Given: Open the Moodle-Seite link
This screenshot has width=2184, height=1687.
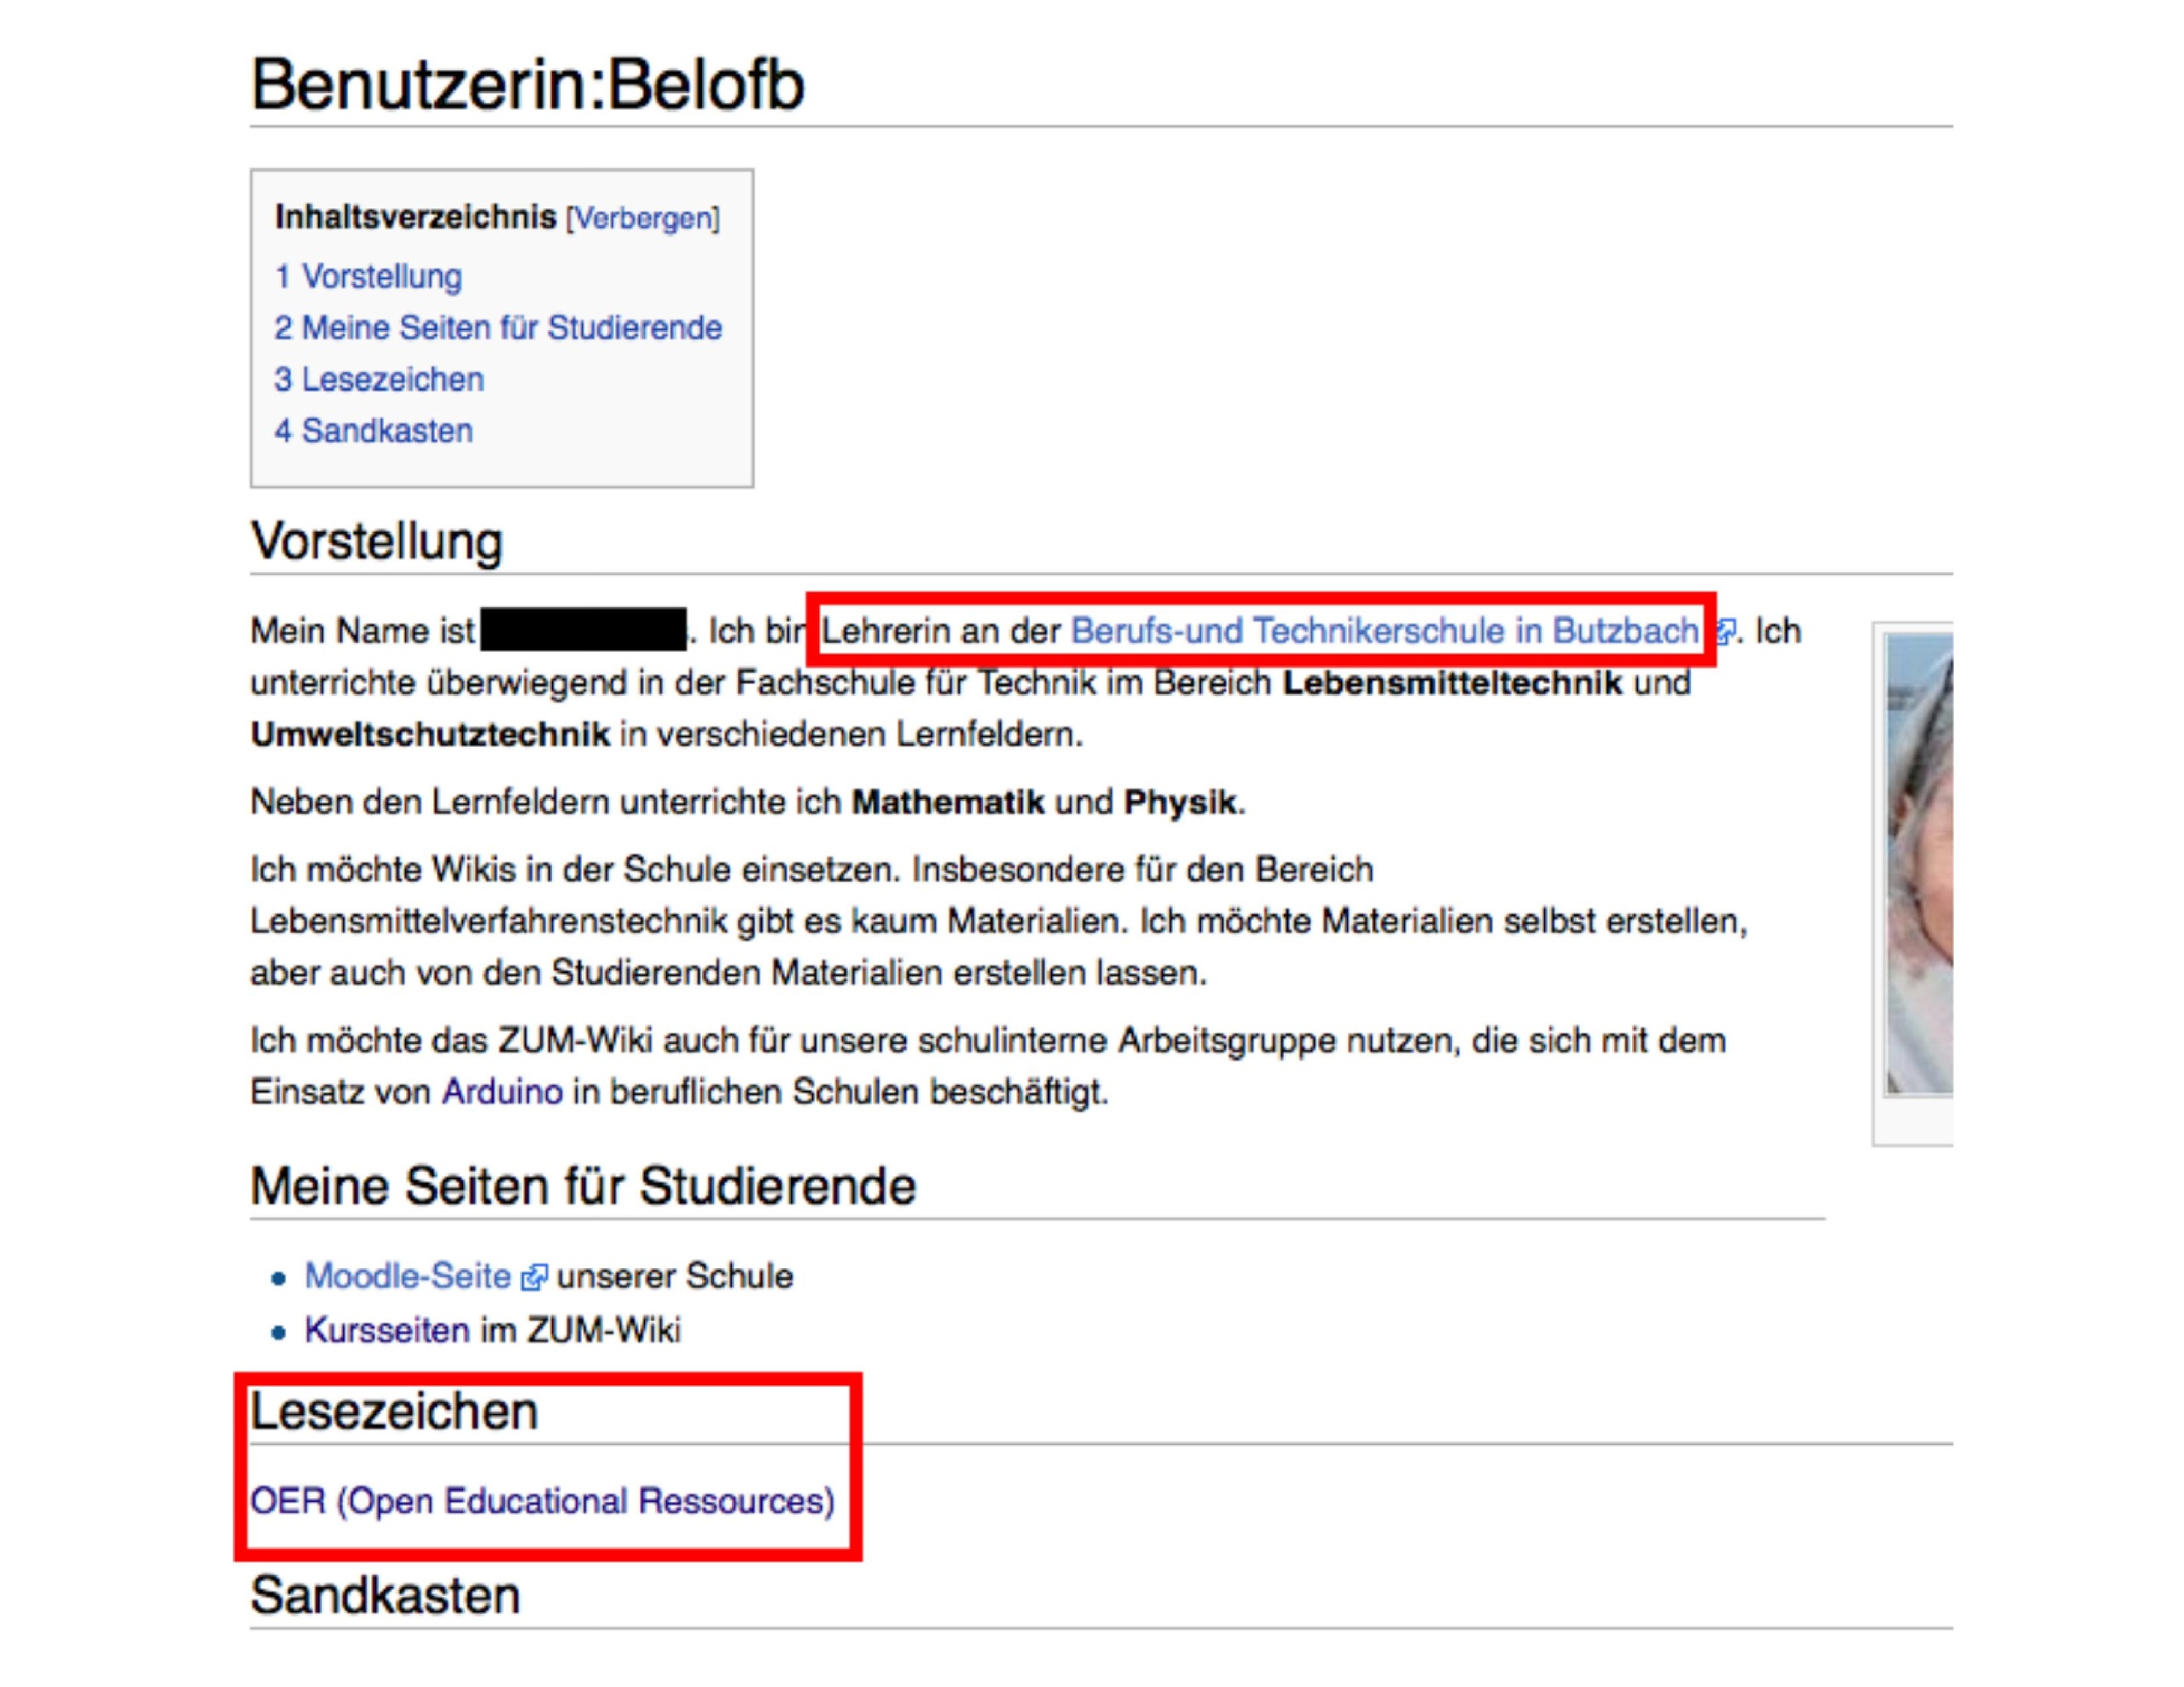Looking at the screenshot, I should [407, 1276].
